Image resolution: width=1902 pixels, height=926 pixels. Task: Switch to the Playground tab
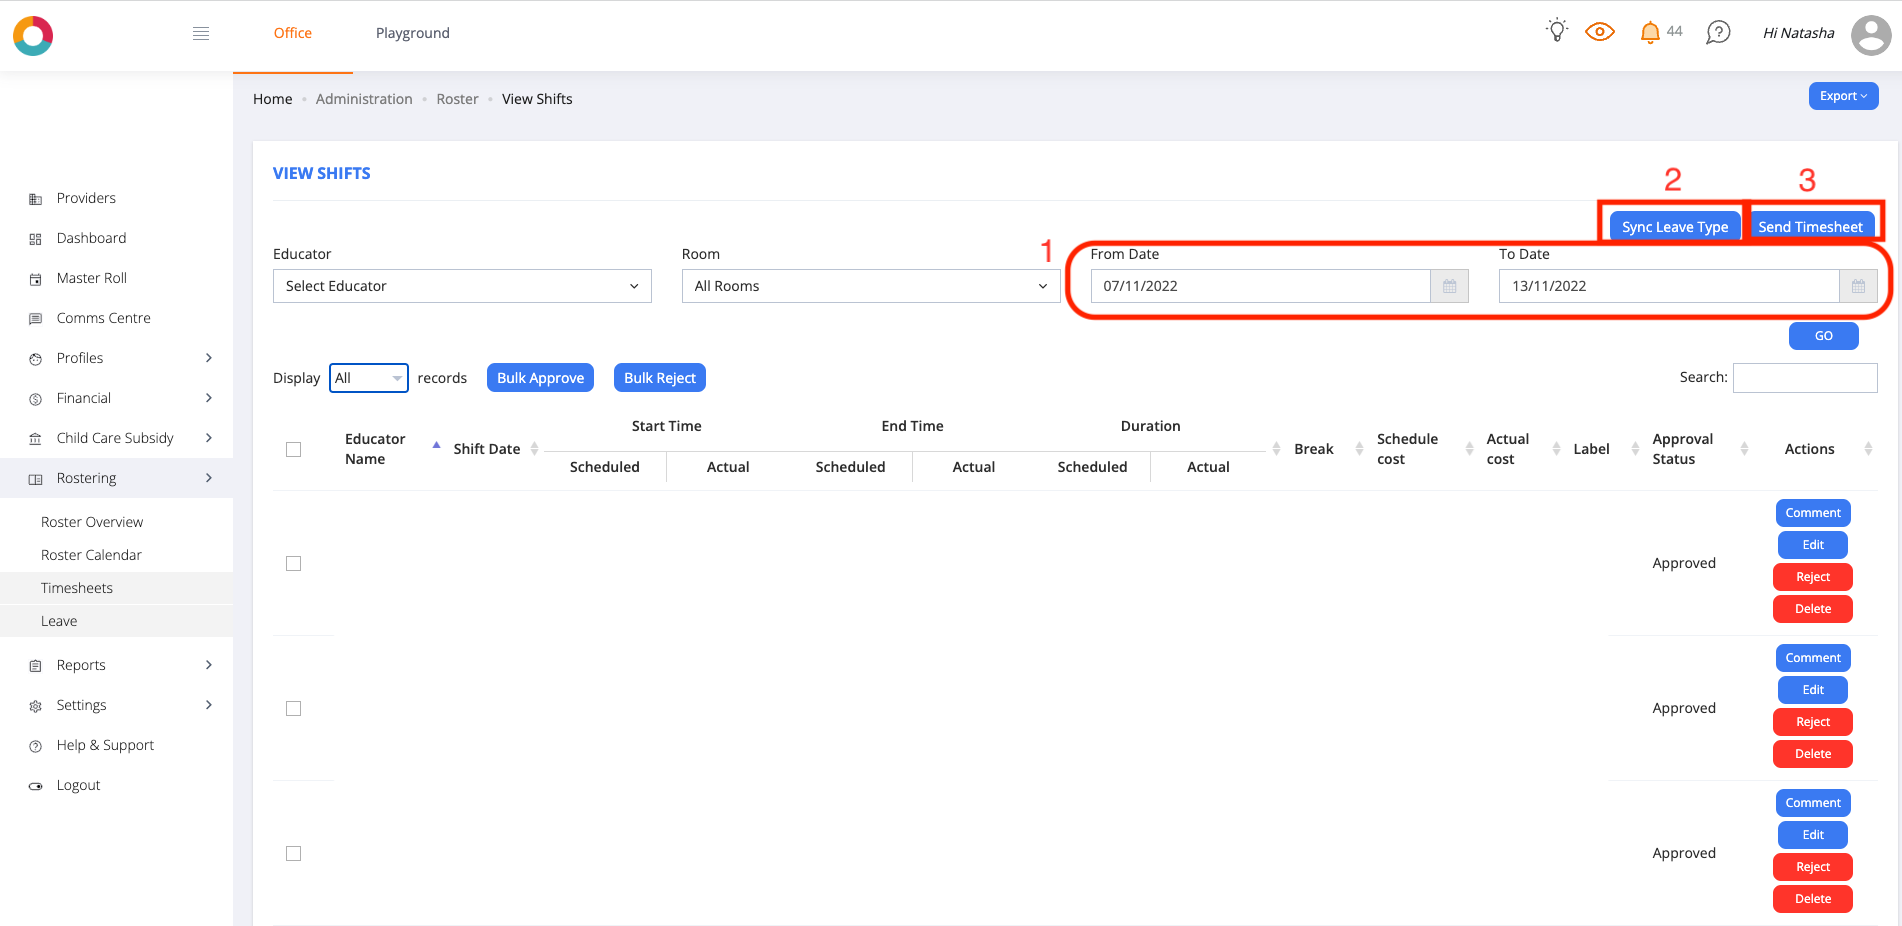[412, 33]
